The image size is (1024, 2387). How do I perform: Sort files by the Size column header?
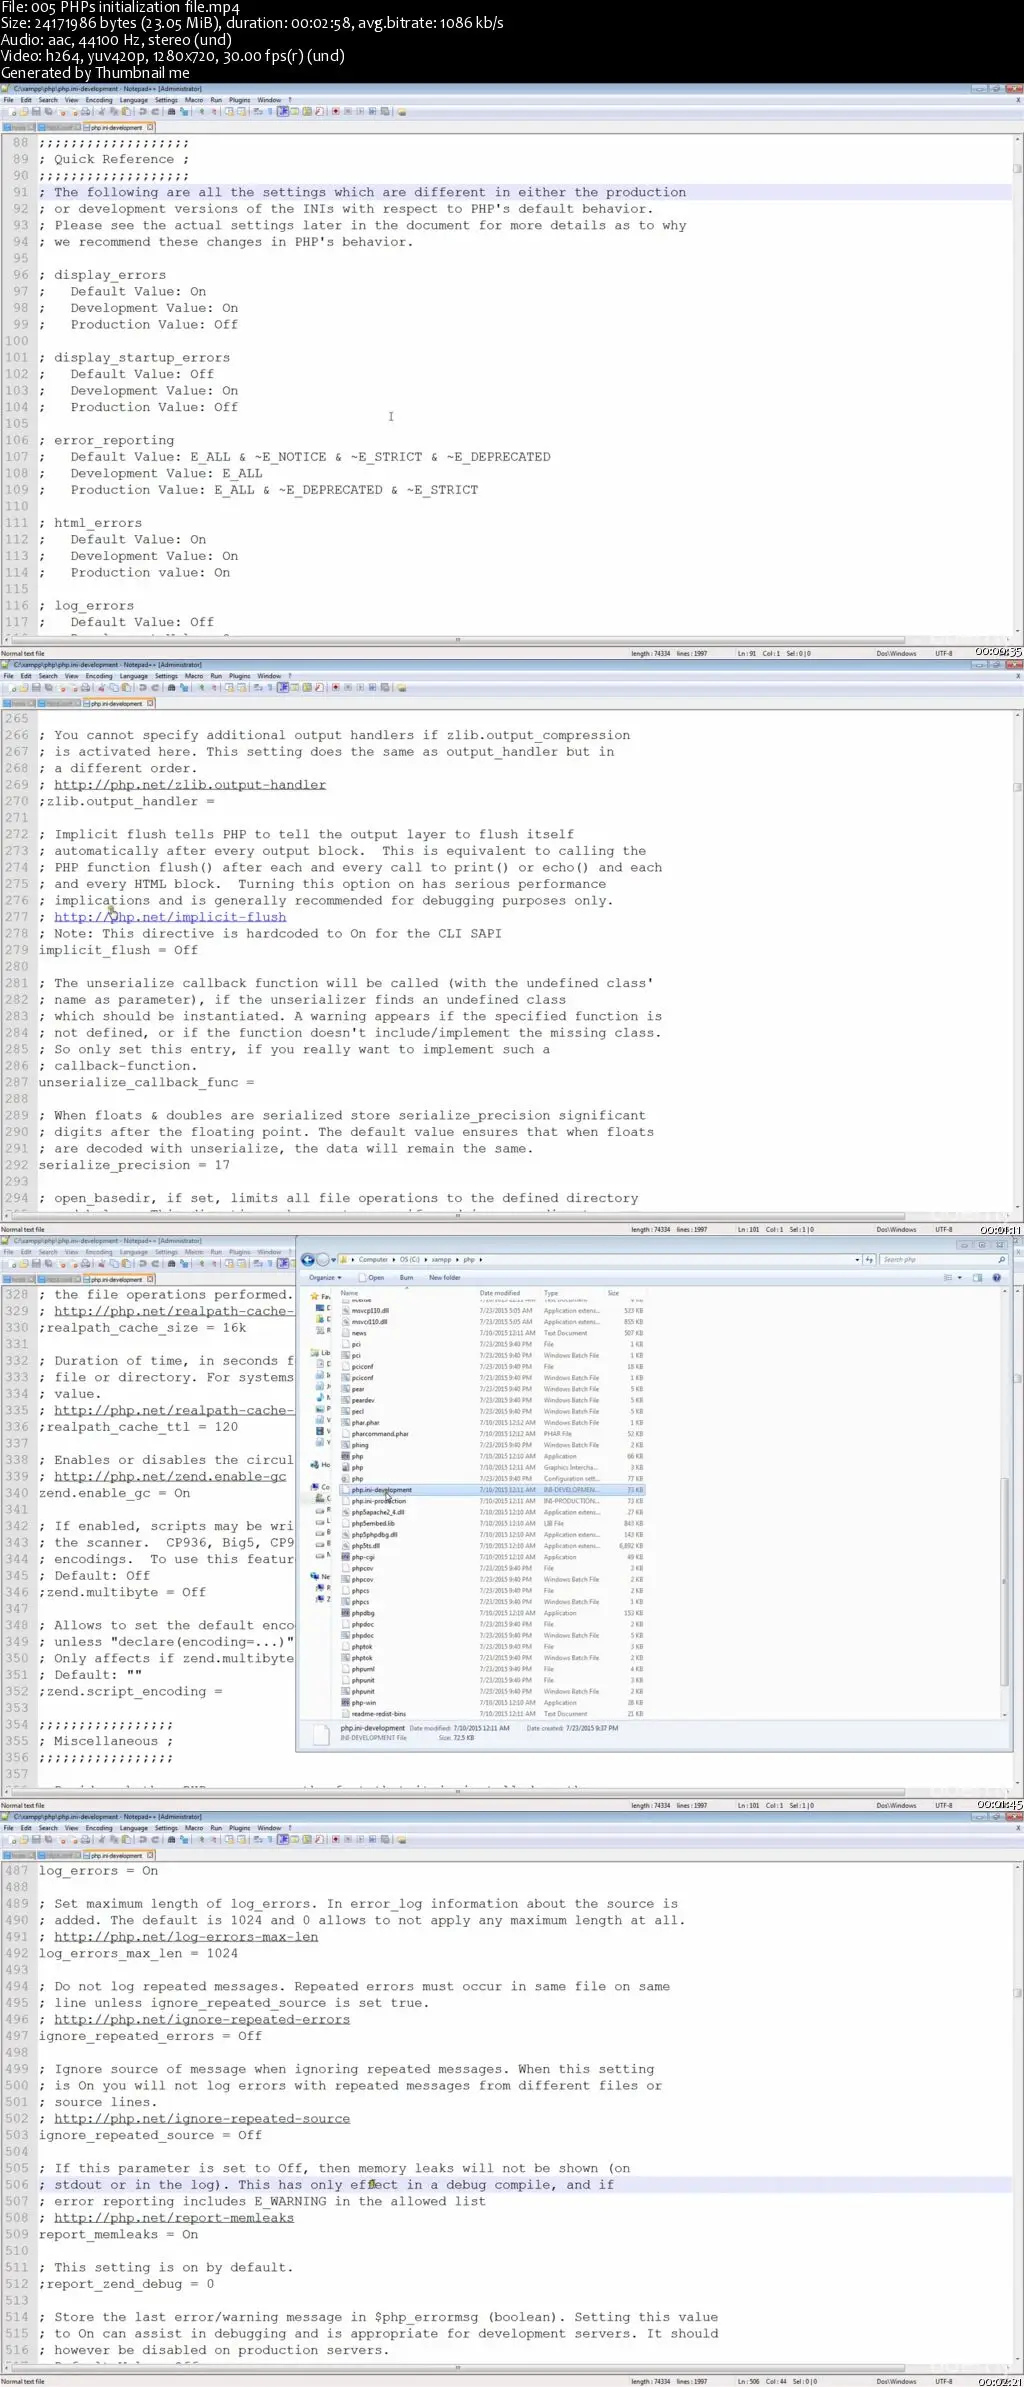(x=613, y=1293)
